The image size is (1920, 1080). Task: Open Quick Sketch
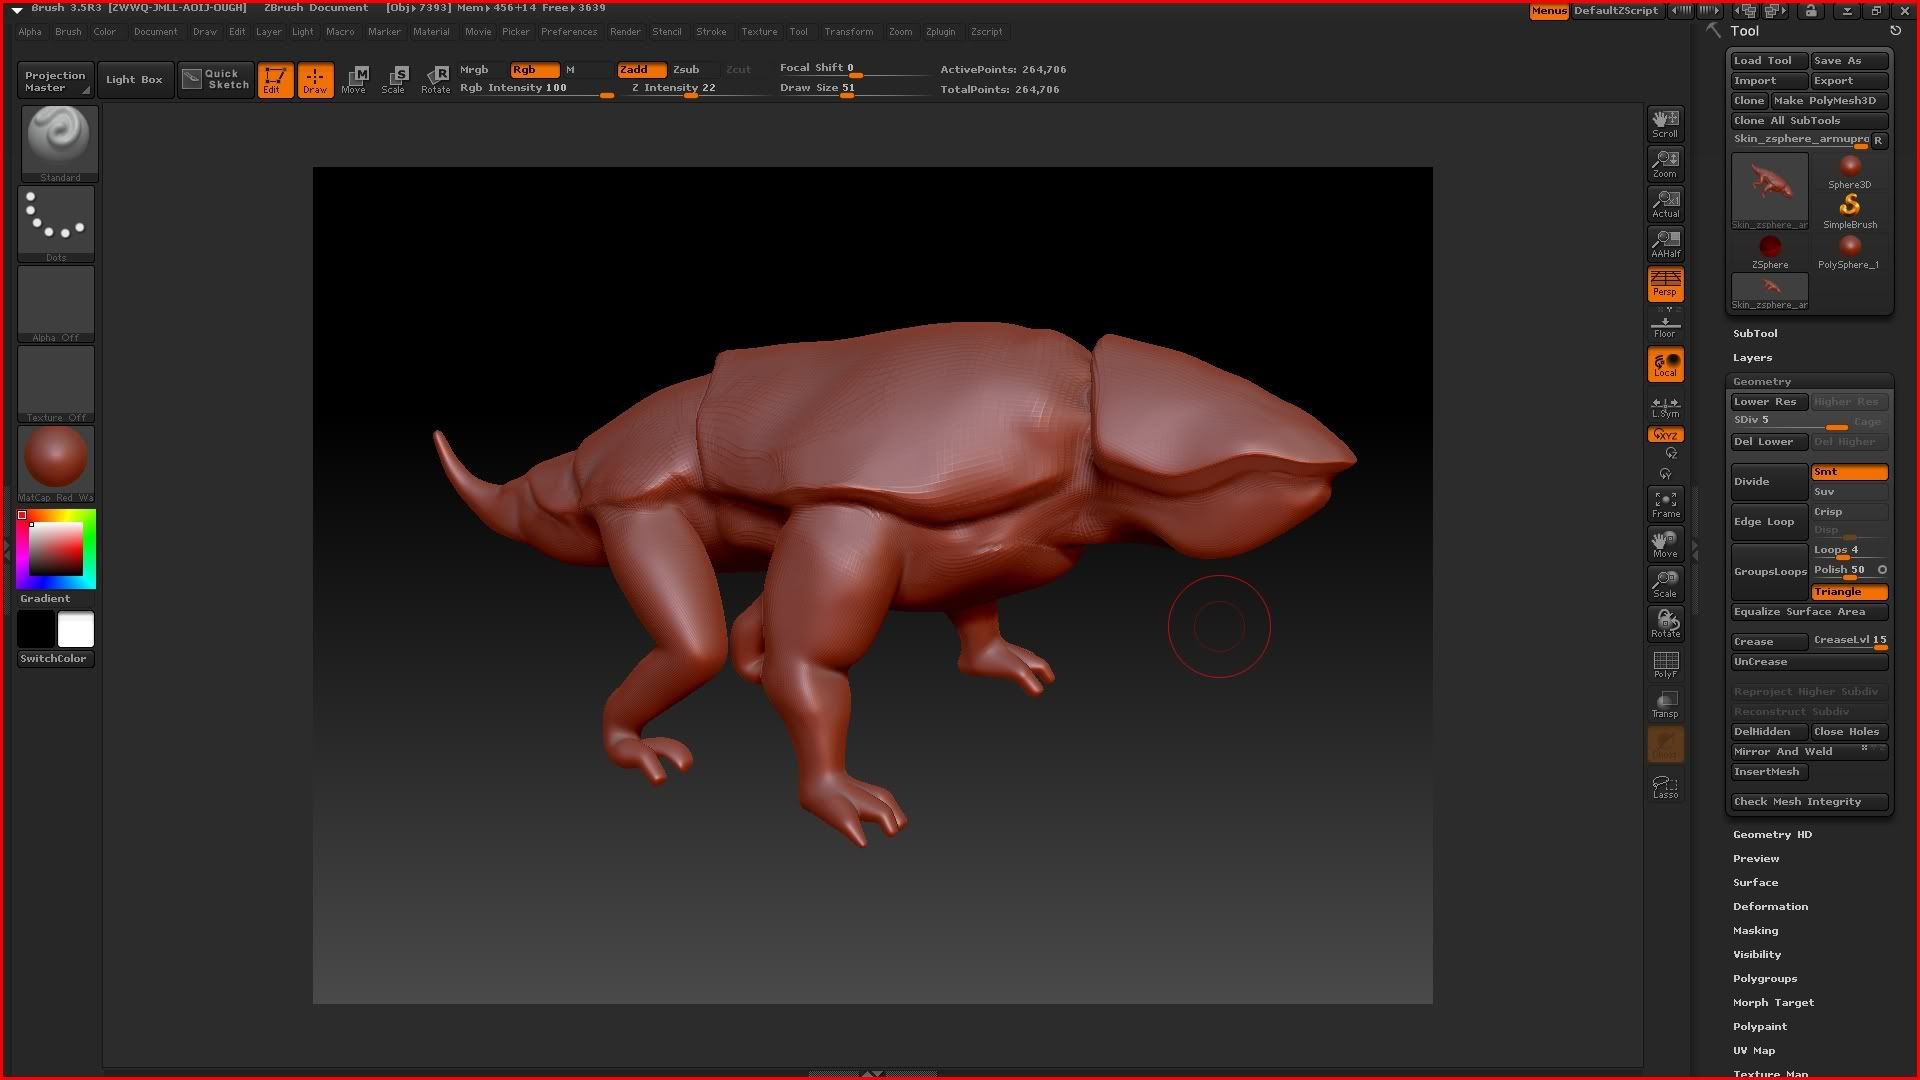216,79
